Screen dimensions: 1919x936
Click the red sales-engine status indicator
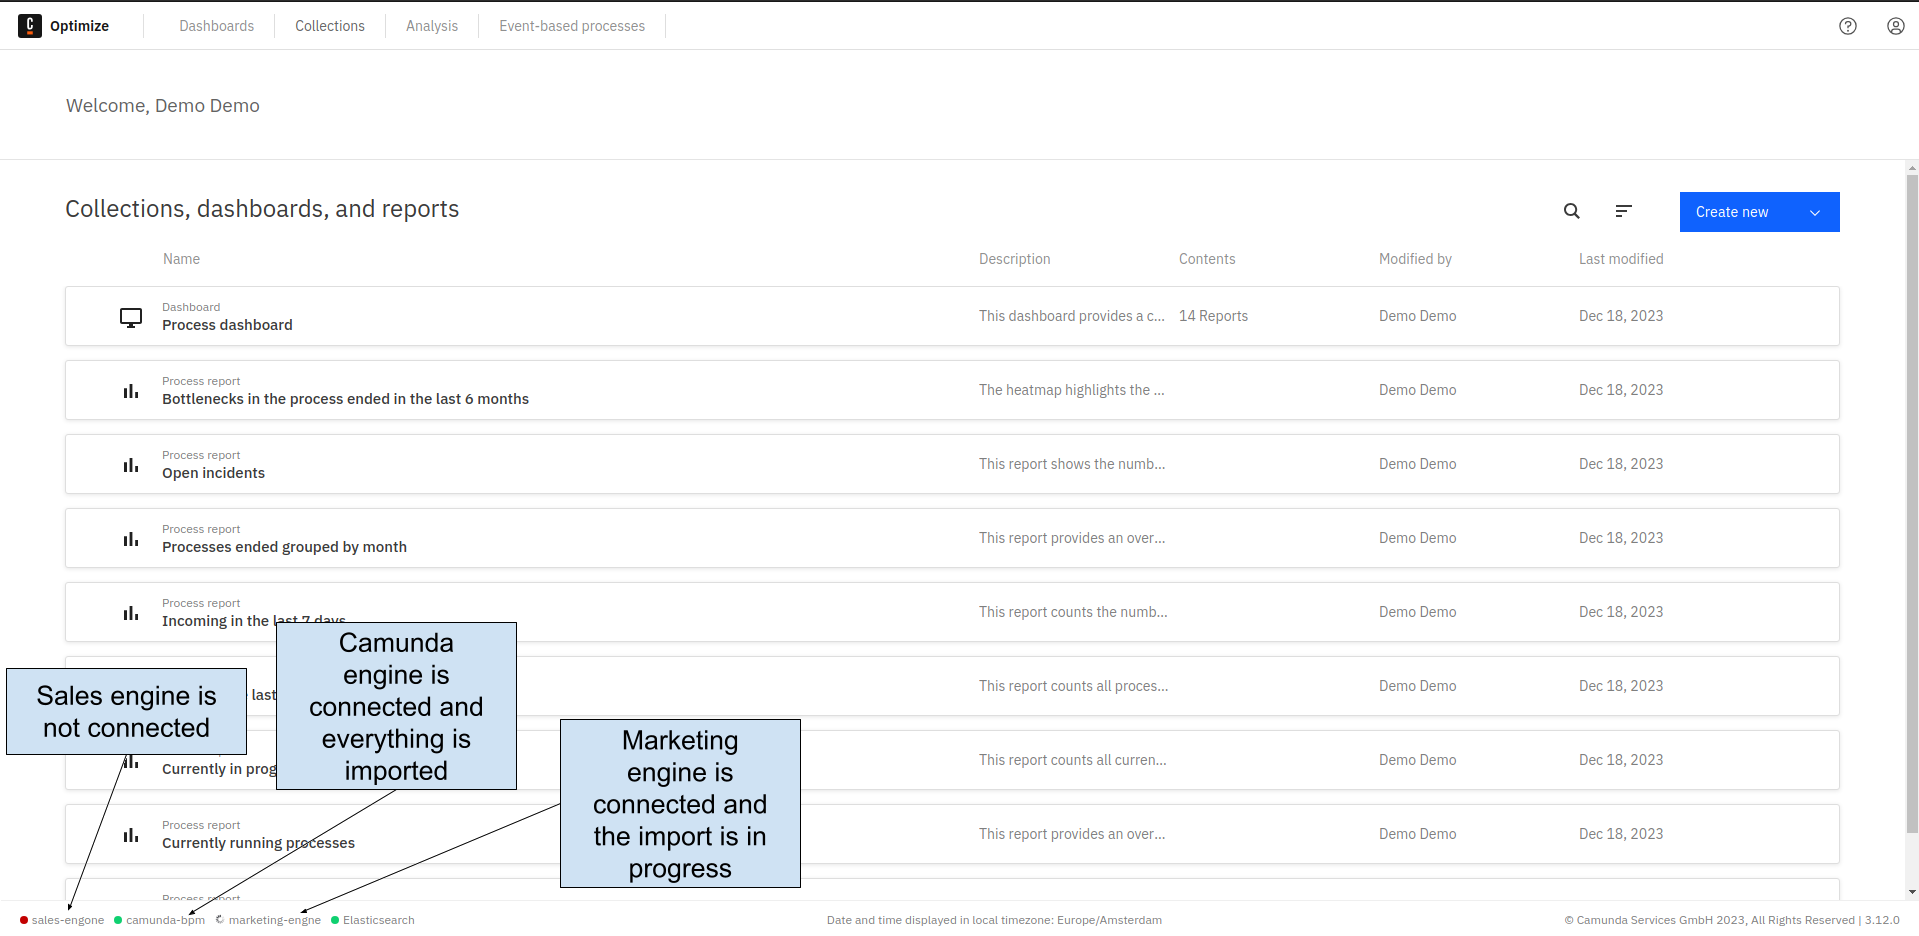(x=24, y=920)
